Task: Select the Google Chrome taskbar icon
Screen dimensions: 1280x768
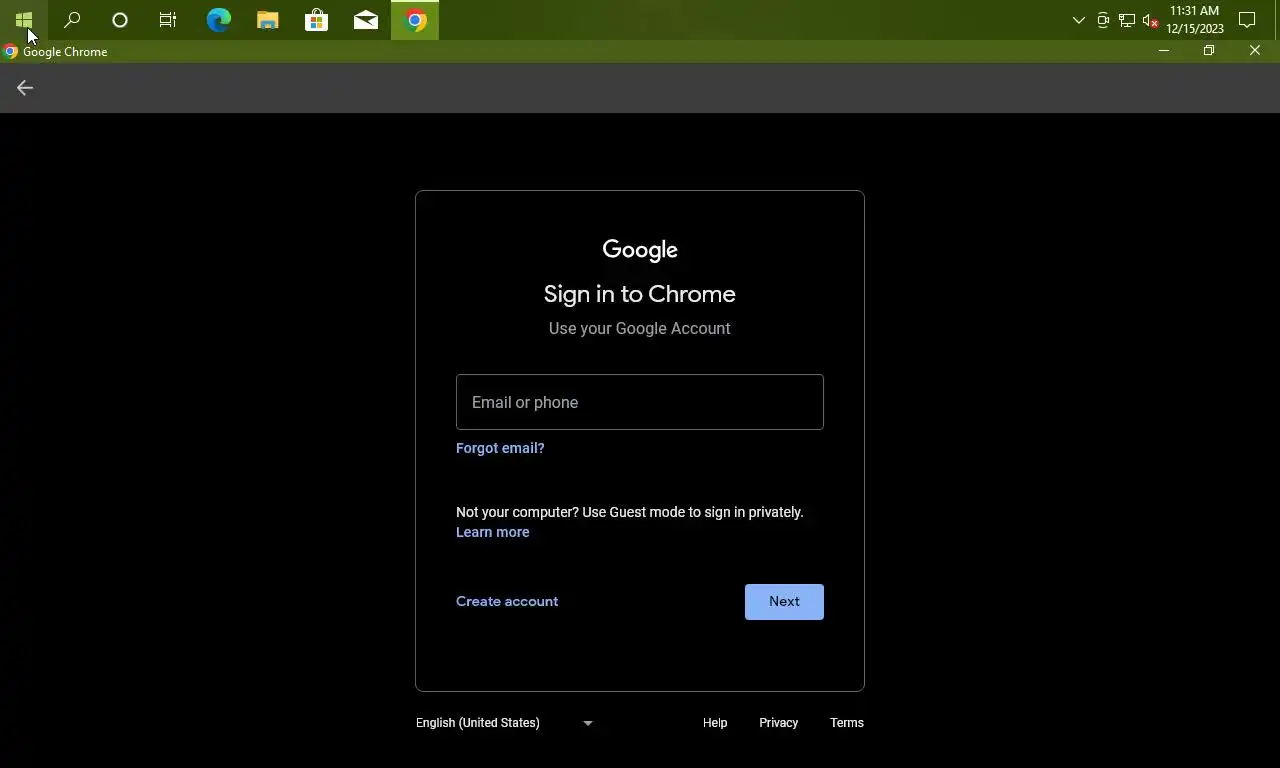Action: [415, 20]
